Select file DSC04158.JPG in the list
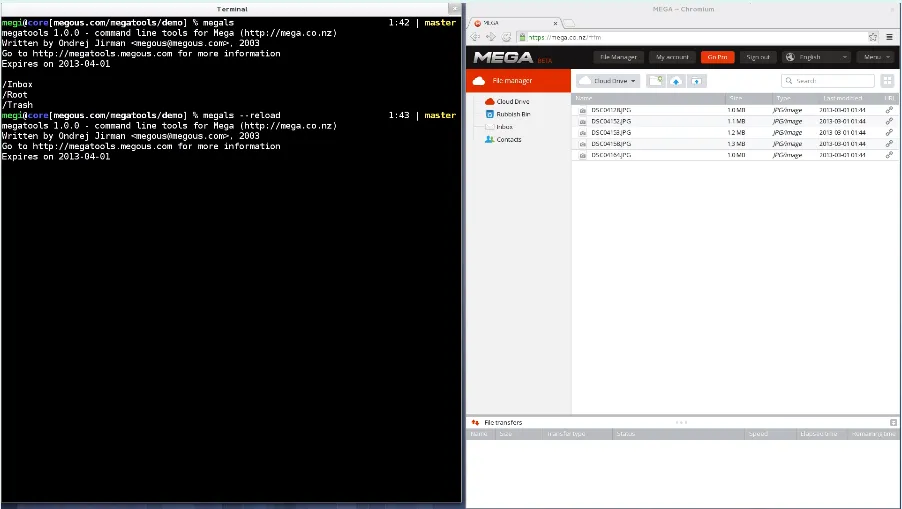Viewport: 902px width, 509px height. [611, 144]
